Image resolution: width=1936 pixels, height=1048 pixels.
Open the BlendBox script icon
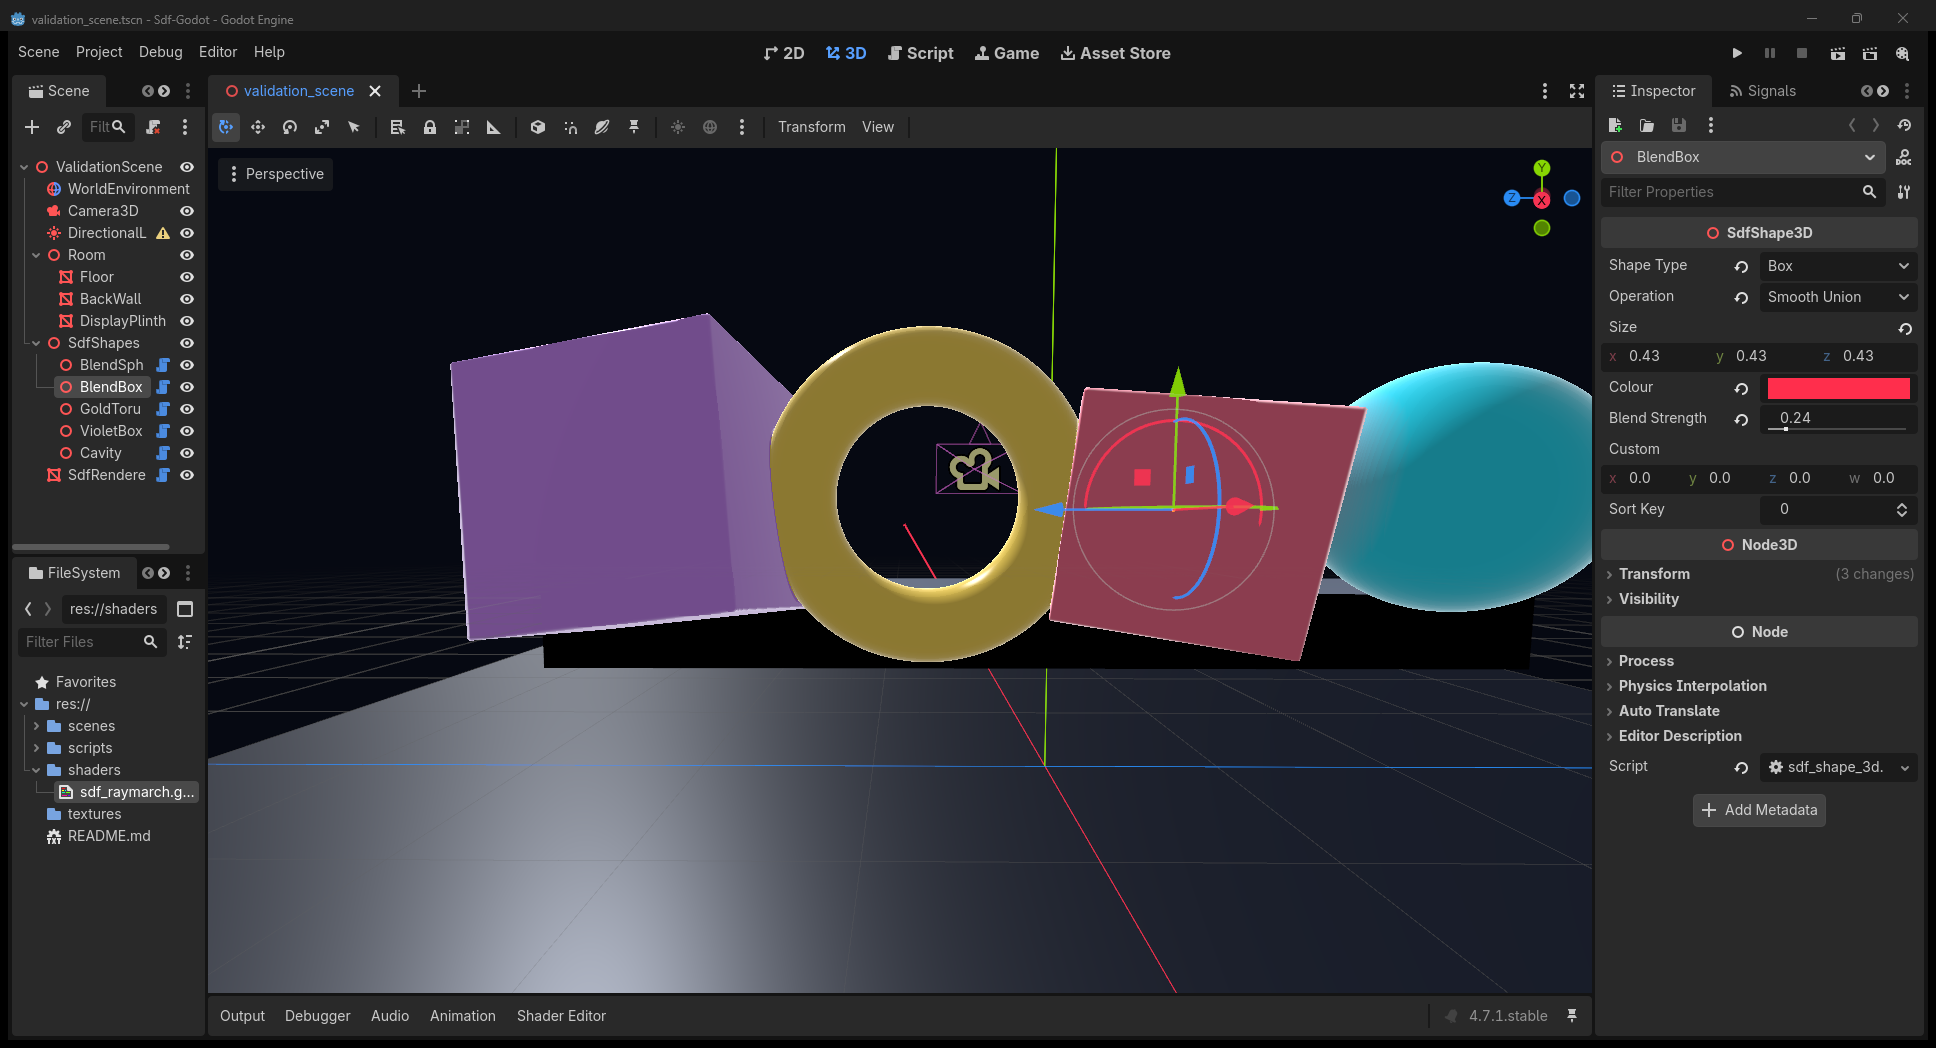(x=163, y=387)
